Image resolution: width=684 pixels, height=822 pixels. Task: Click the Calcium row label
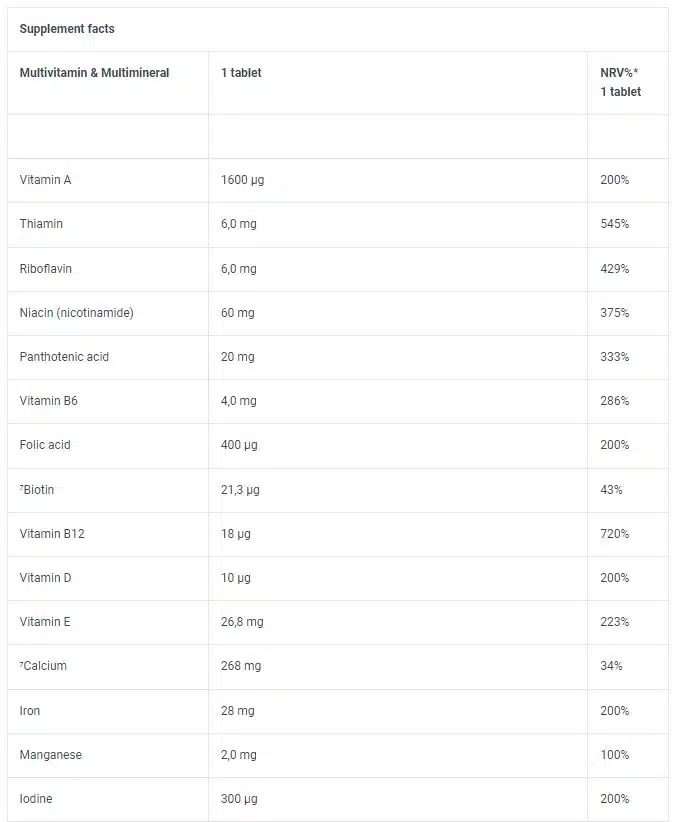click(x=45, y=666)
